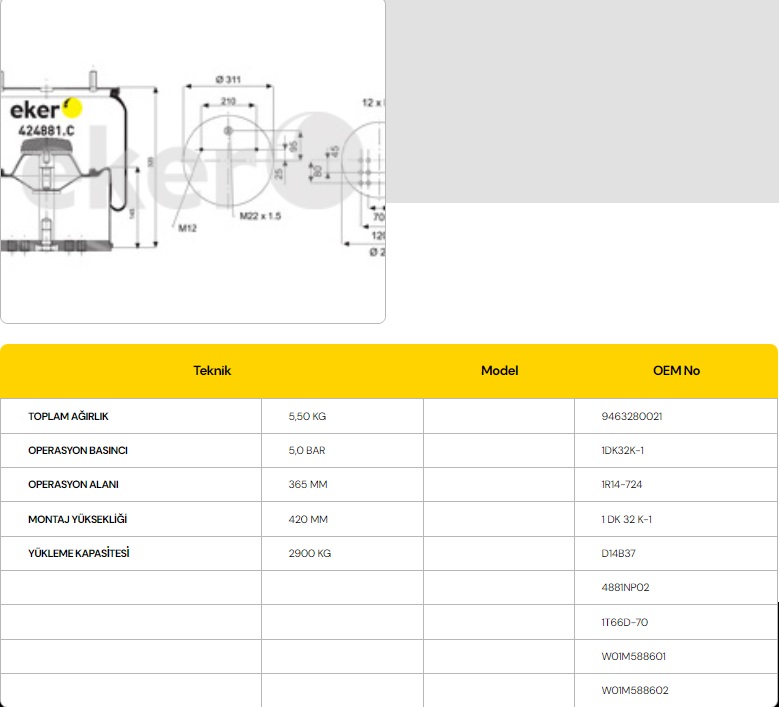Image resolution: width=779 pixels, height=707 pixels.
Task: Click OEM number W01M588602
Action: pyautogui.click(x=635, y=691)
